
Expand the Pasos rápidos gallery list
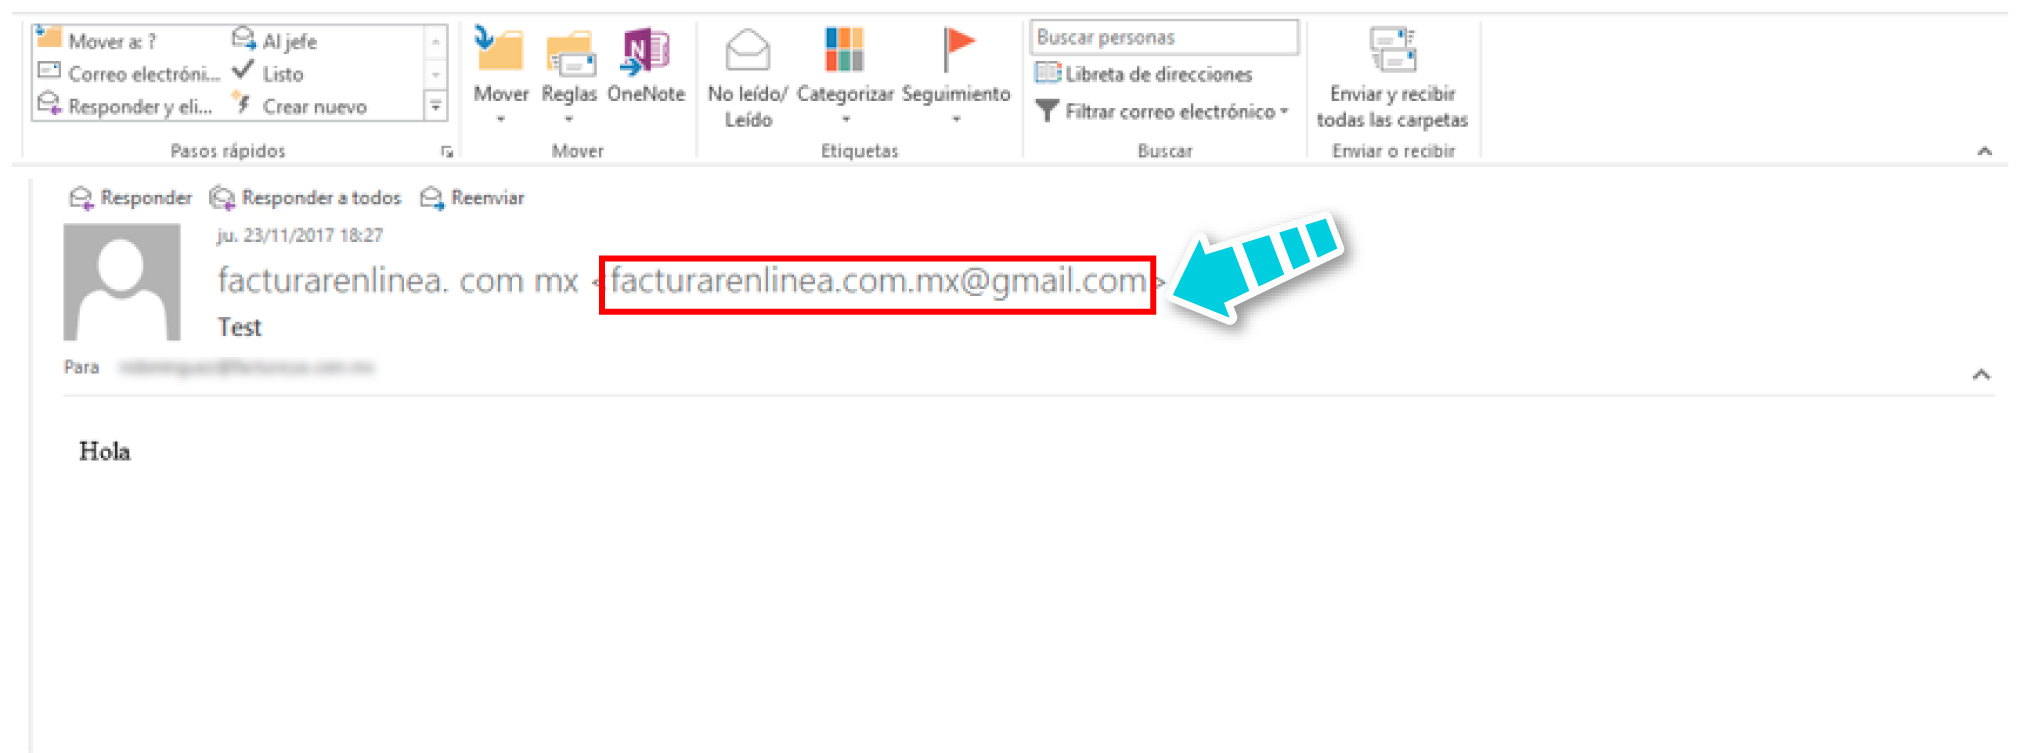tap(436, 105)
